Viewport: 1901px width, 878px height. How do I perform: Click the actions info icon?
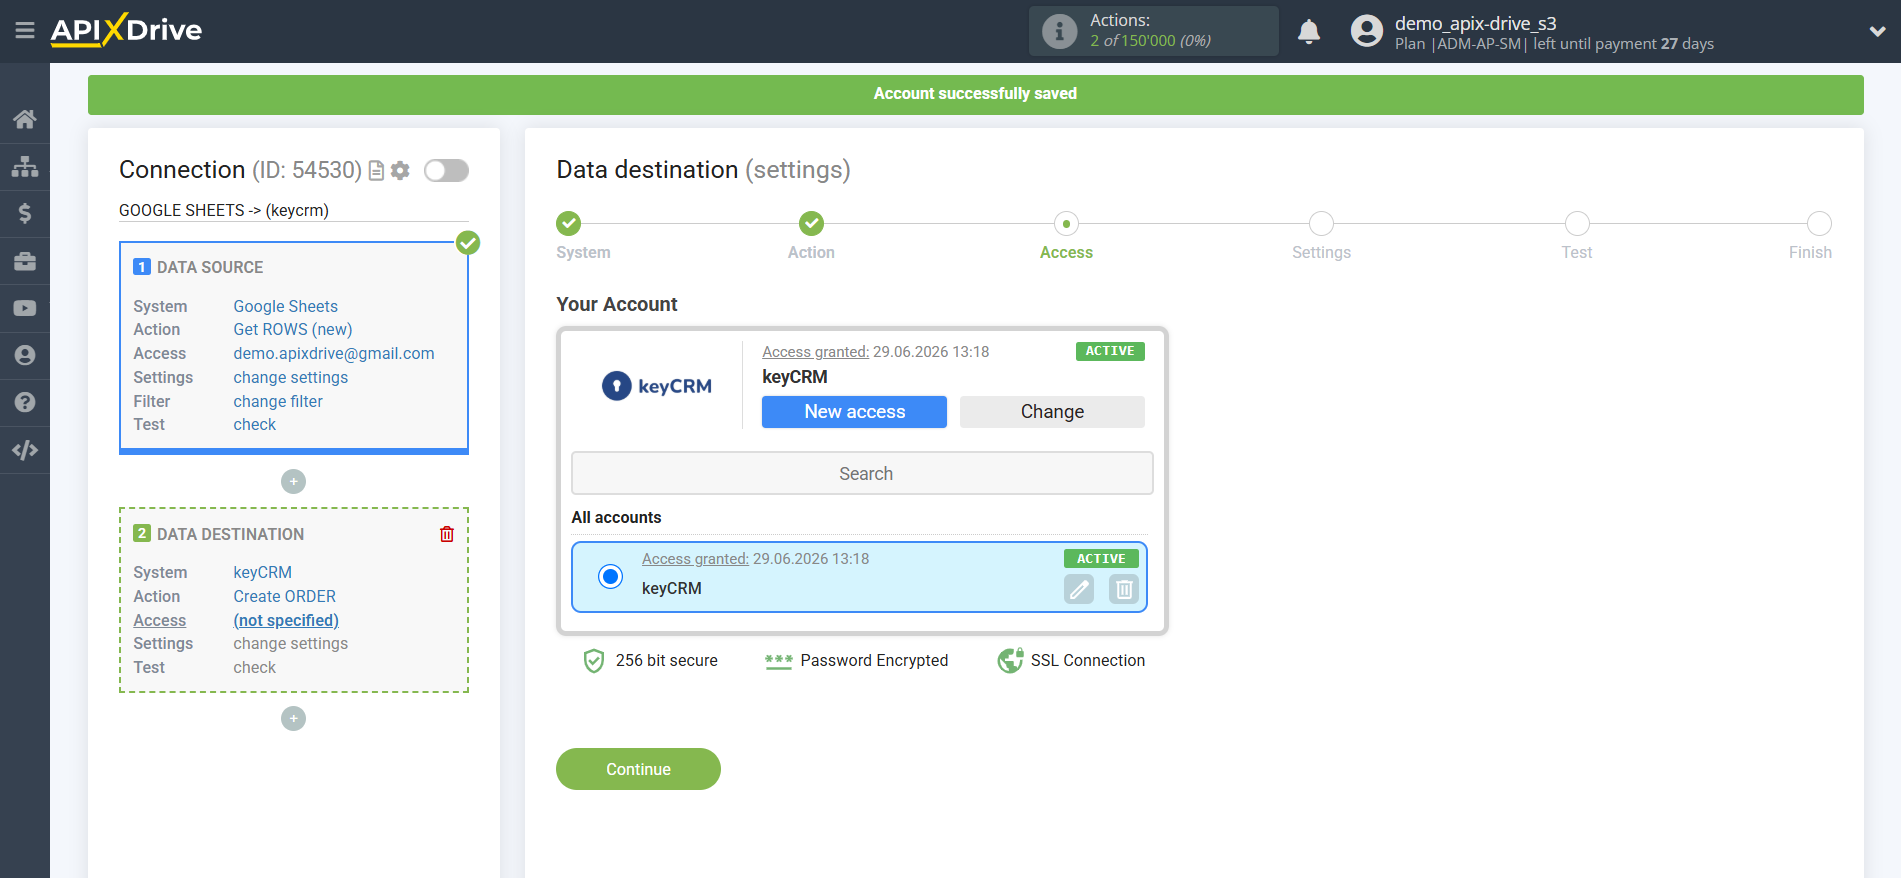1059,31
